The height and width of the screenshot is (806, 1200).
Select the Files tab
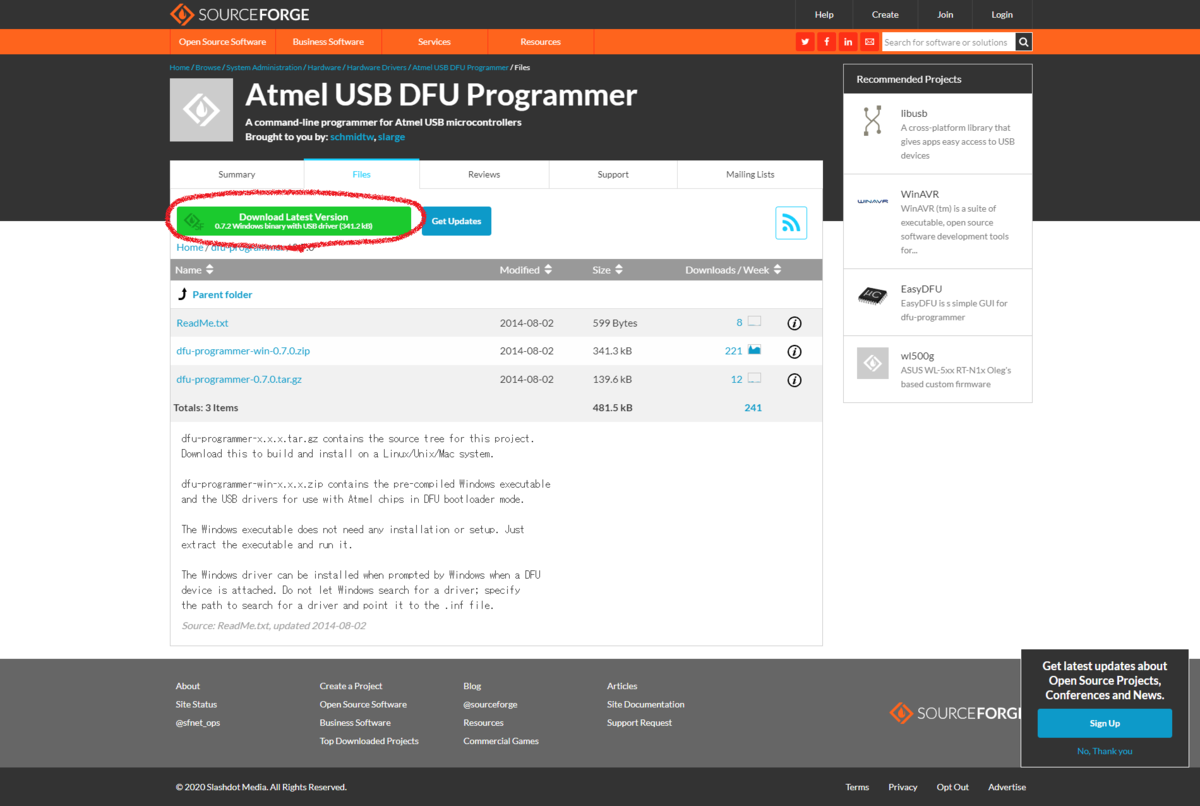pos(362,174)
